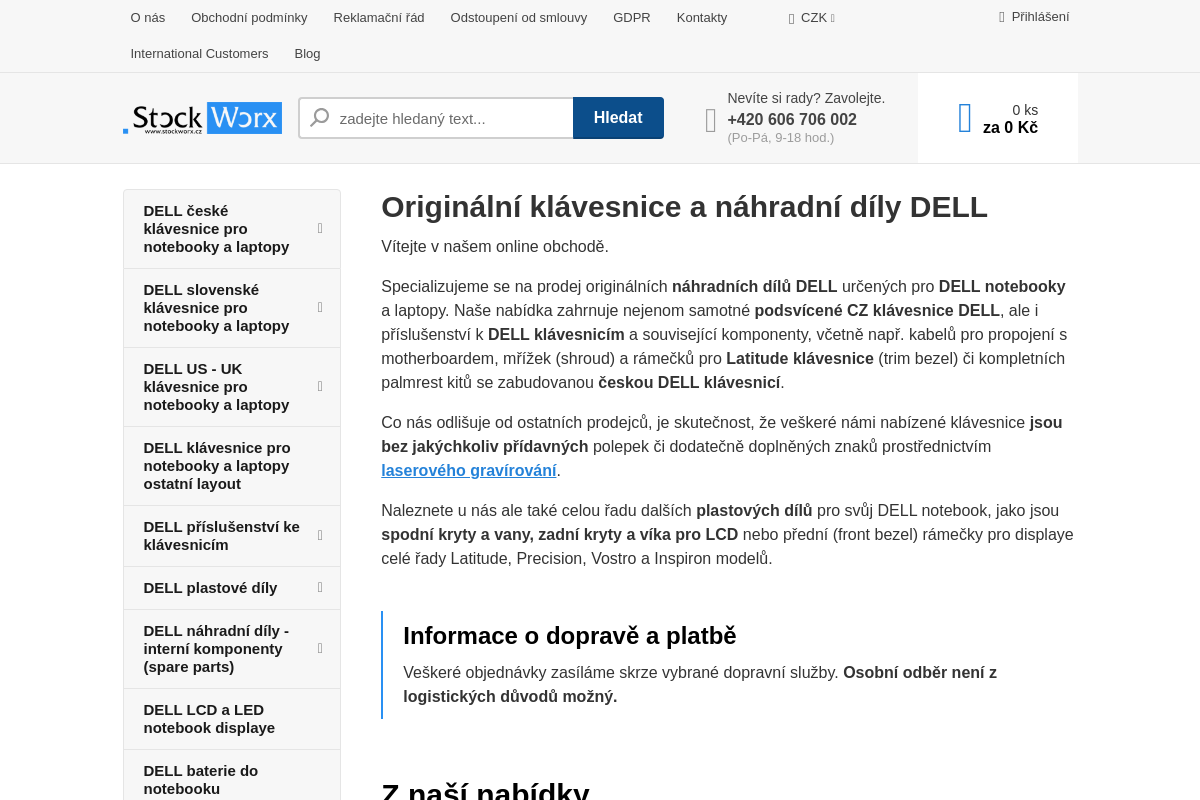Screen dimensions: 1200x800
Task: Expand DELL slovenské klávesnice category
Action: (x=320, y=307)
